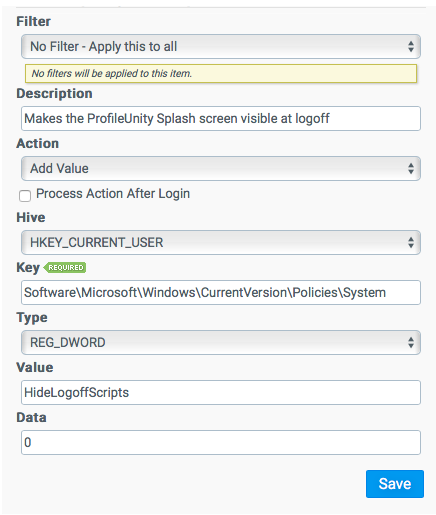Focus the Key registry path field
Viewport: 436px width, 515px height.
pos(221,293)
